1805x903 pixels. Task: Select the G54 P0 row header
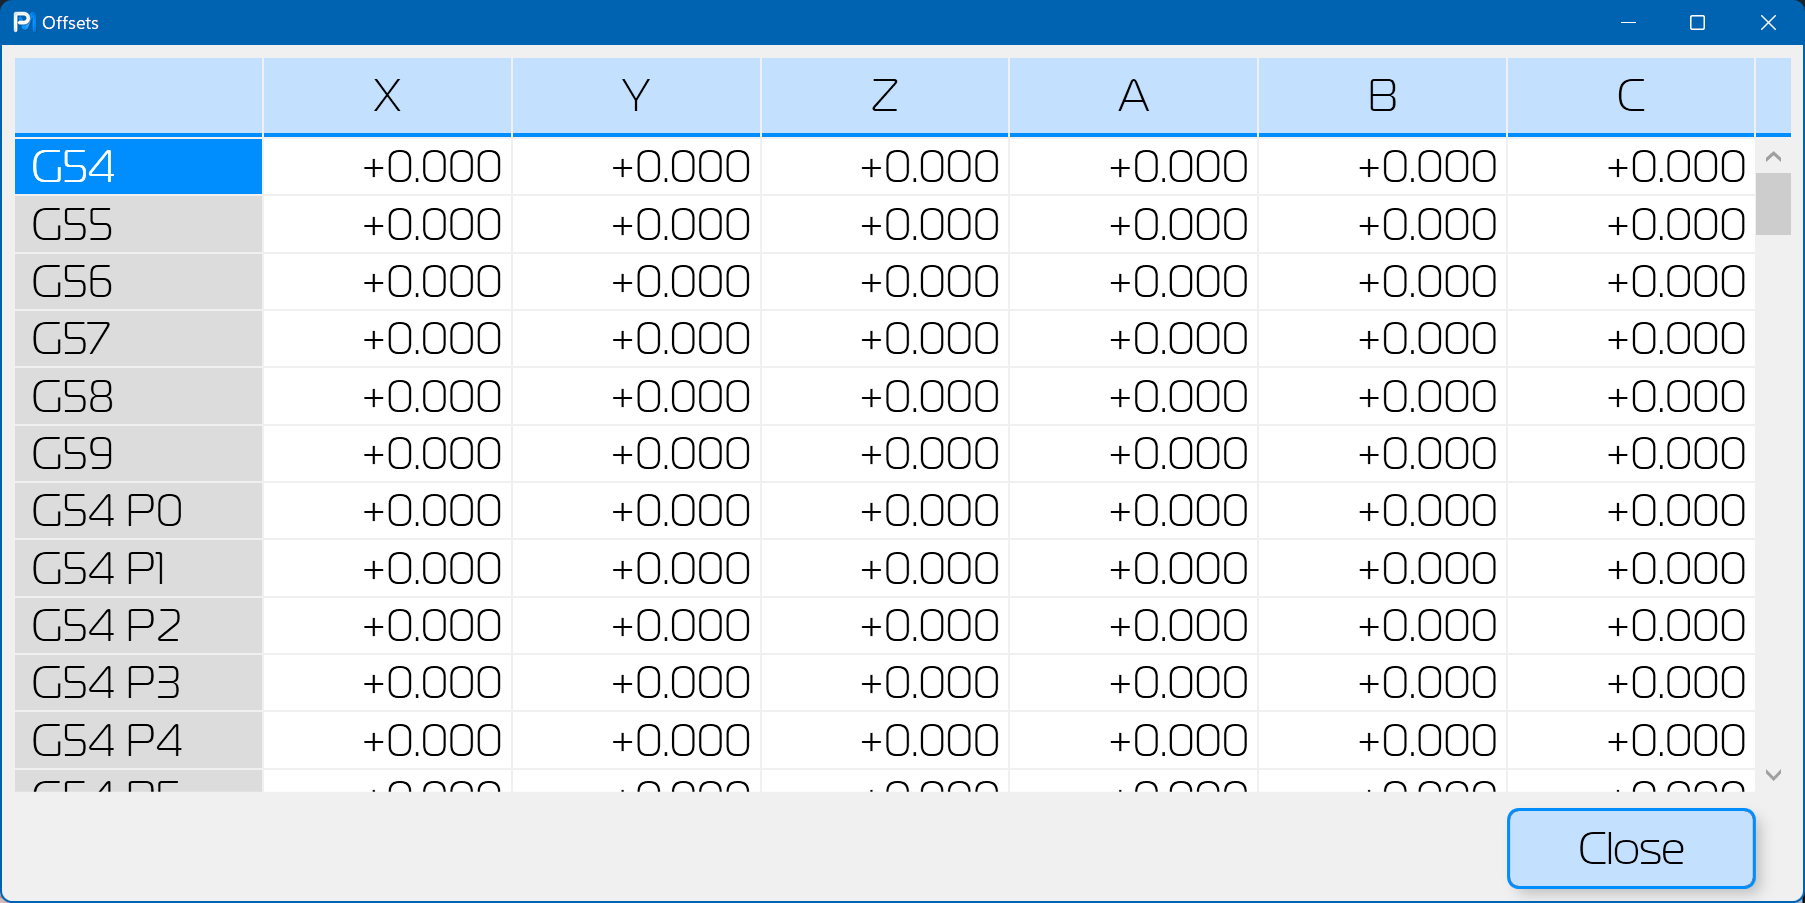pyautogui.click(x=138, y=511)
